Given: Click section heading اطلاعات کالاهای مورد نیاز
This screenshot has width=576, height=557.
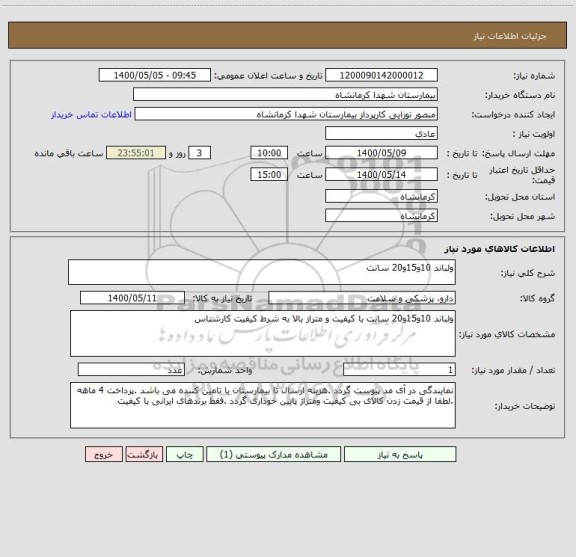Looking at the screenshot, I should tap(500, 249).
